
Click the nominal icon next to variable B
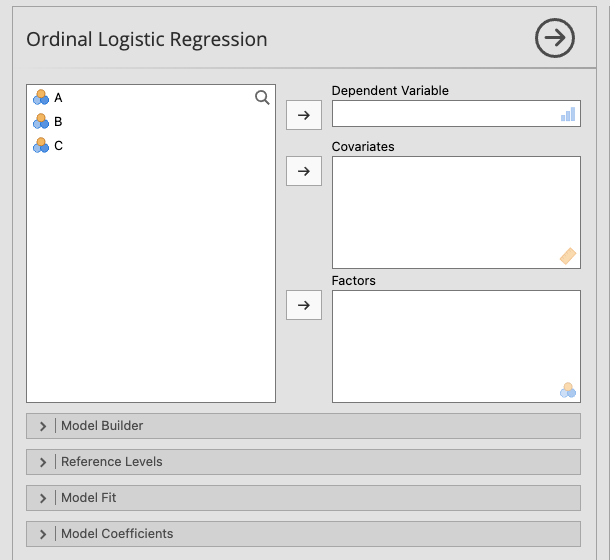coord(41,121)
